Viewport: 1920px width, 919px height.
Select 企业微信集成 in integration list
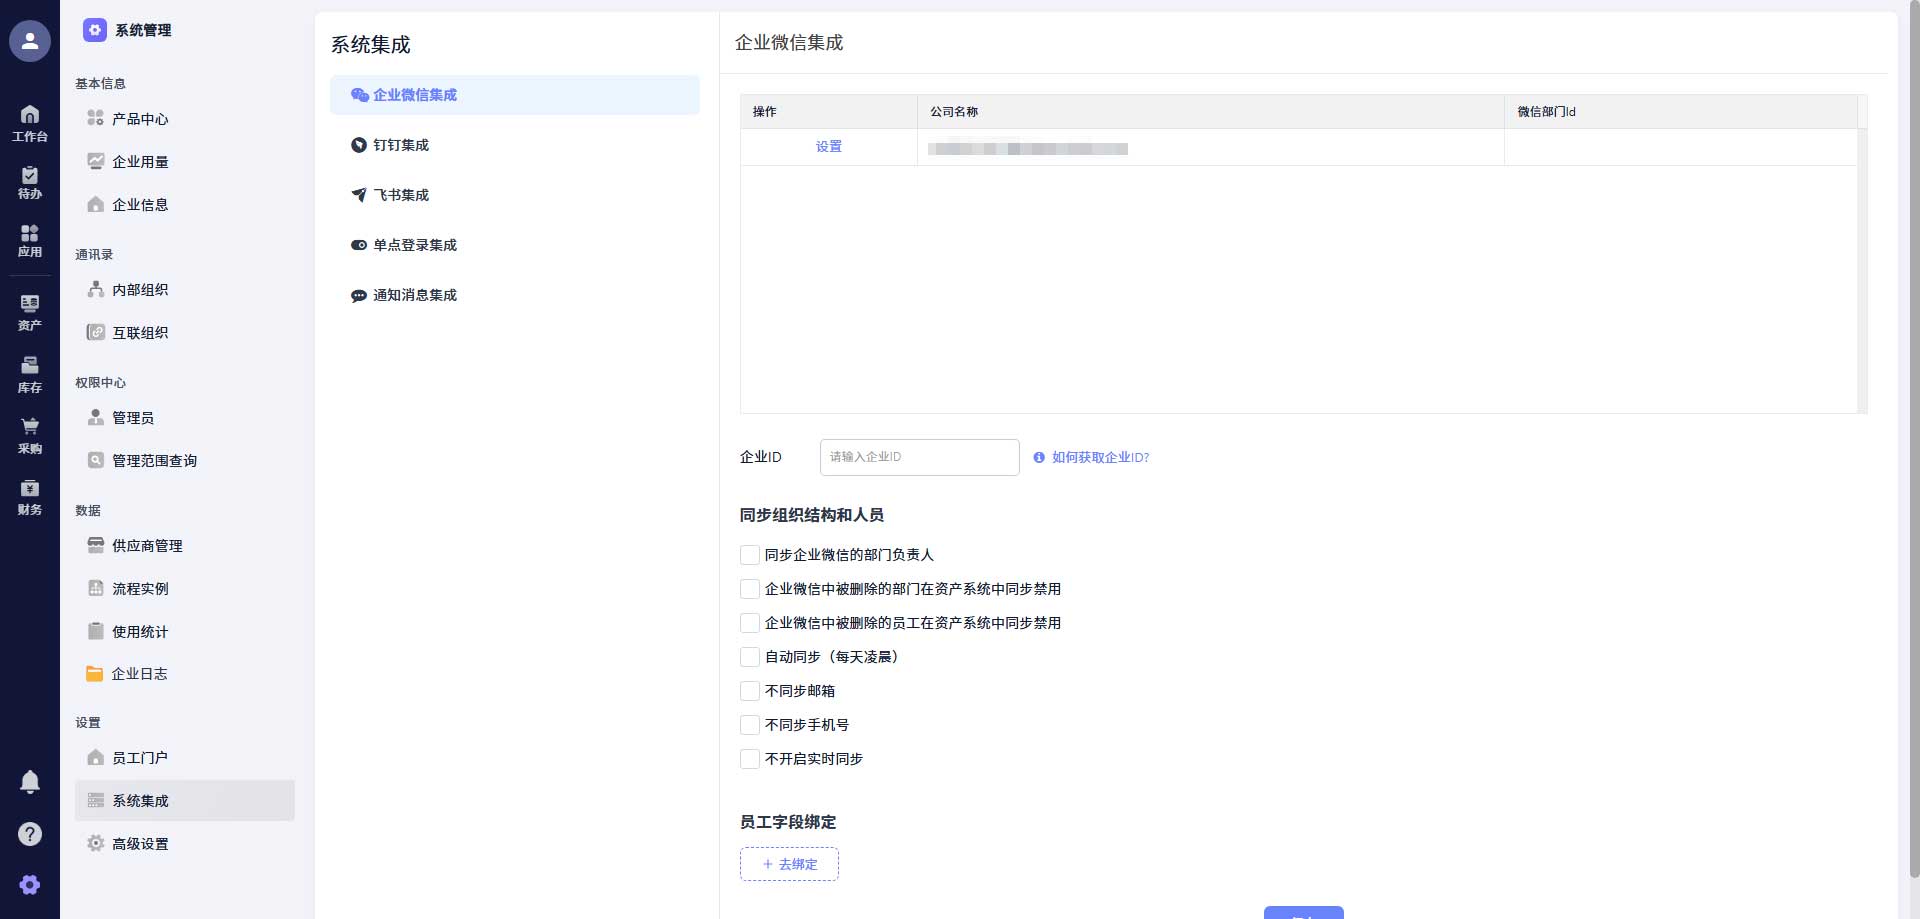coord(515,95)
